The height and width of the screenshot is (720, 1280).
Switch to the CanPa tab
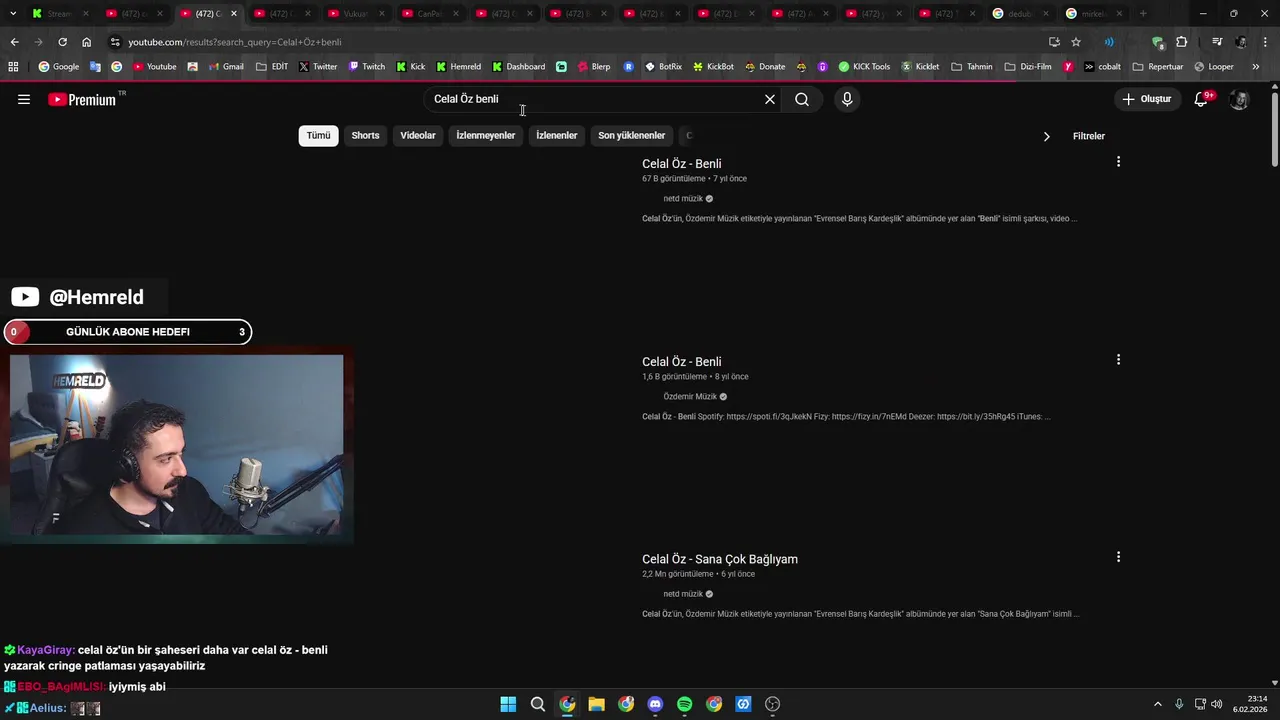click(x=431, y=14)
